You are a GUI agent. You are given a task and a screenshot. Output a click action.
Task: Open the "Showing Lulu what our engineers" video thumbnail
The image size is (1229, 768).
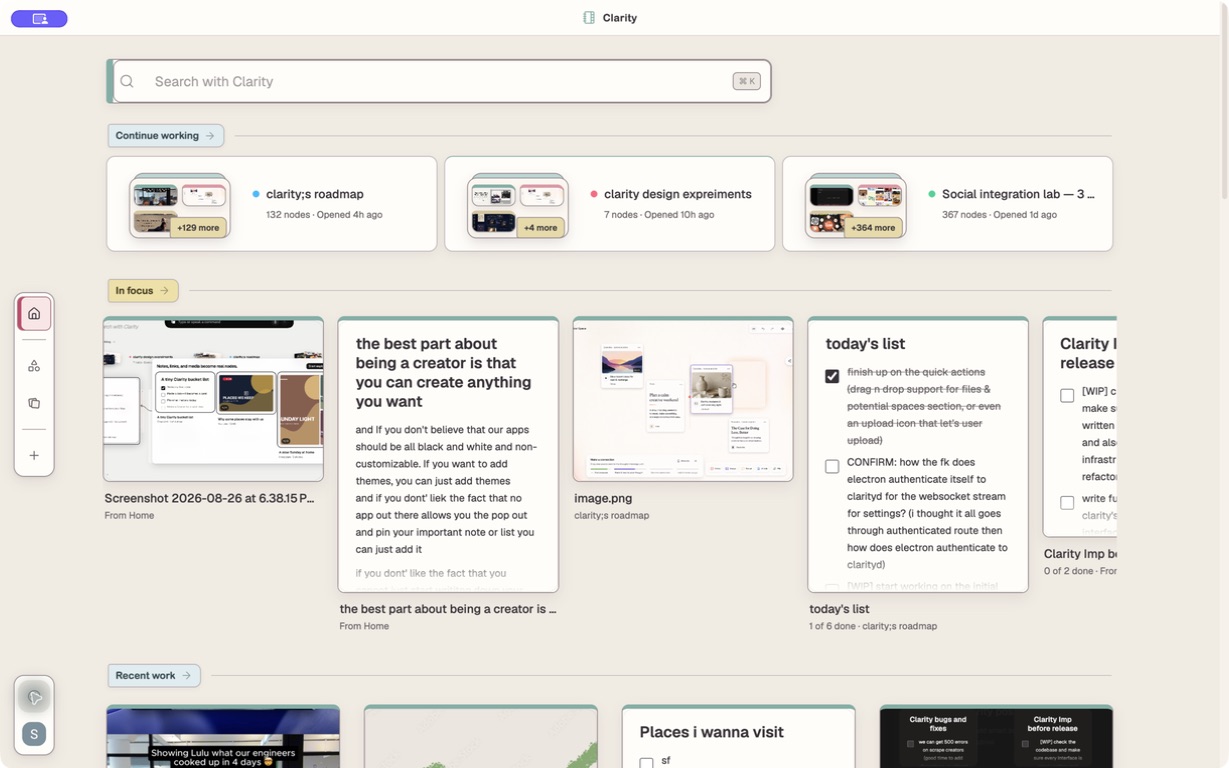point(223,737)
